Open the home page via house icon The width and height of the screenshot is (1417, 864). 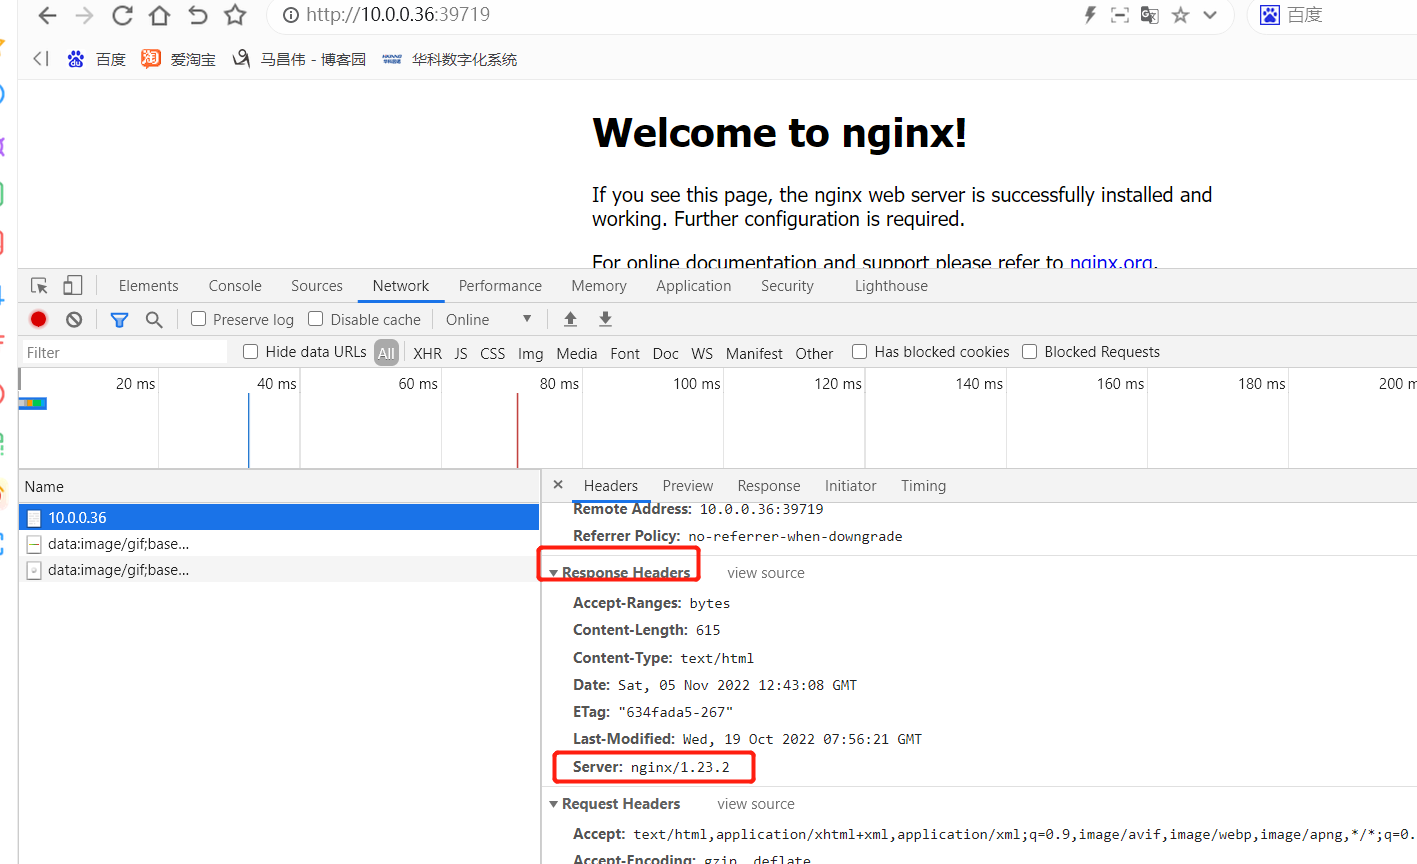coord(159,15)
